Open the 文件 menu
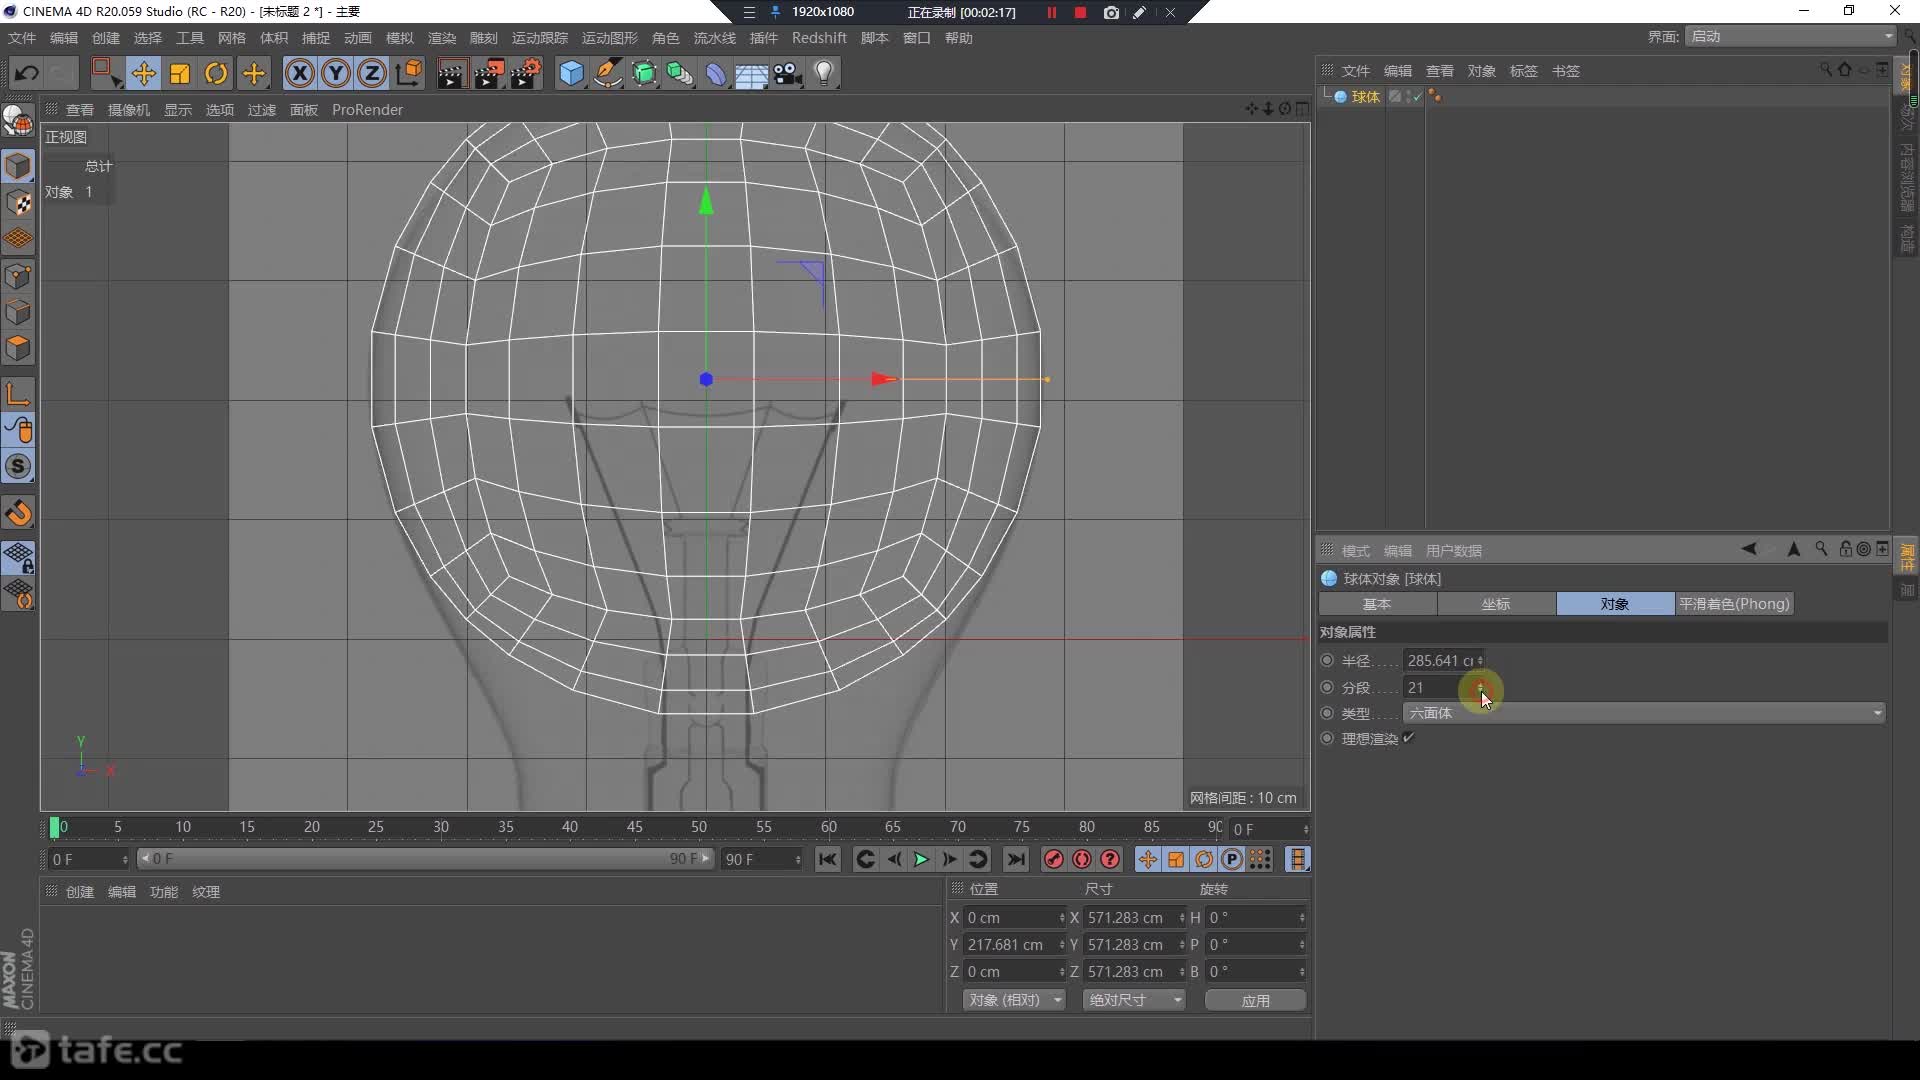This screenshot has width=1920, height=1080. pyautogui.click(x=22, y=38)
